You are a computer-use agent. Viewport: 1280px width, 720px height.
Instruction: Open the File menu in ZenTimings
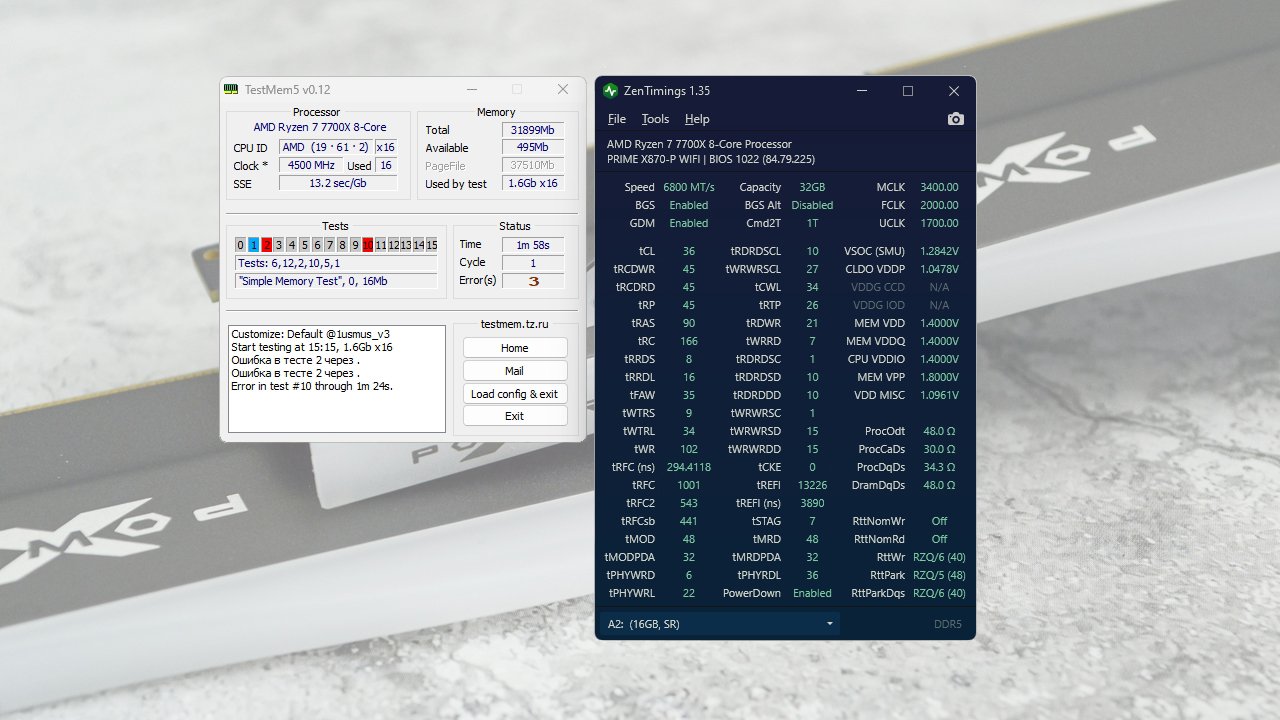(x=617, y=119)
